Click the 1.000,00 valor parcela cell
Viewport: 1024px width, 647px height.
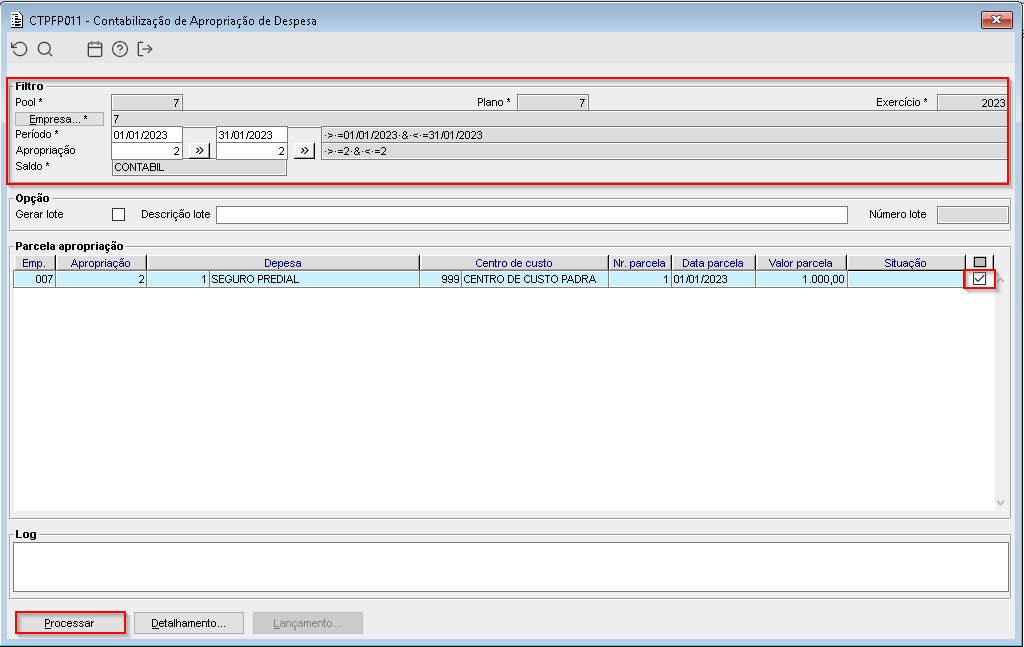(x=801, y=279)
